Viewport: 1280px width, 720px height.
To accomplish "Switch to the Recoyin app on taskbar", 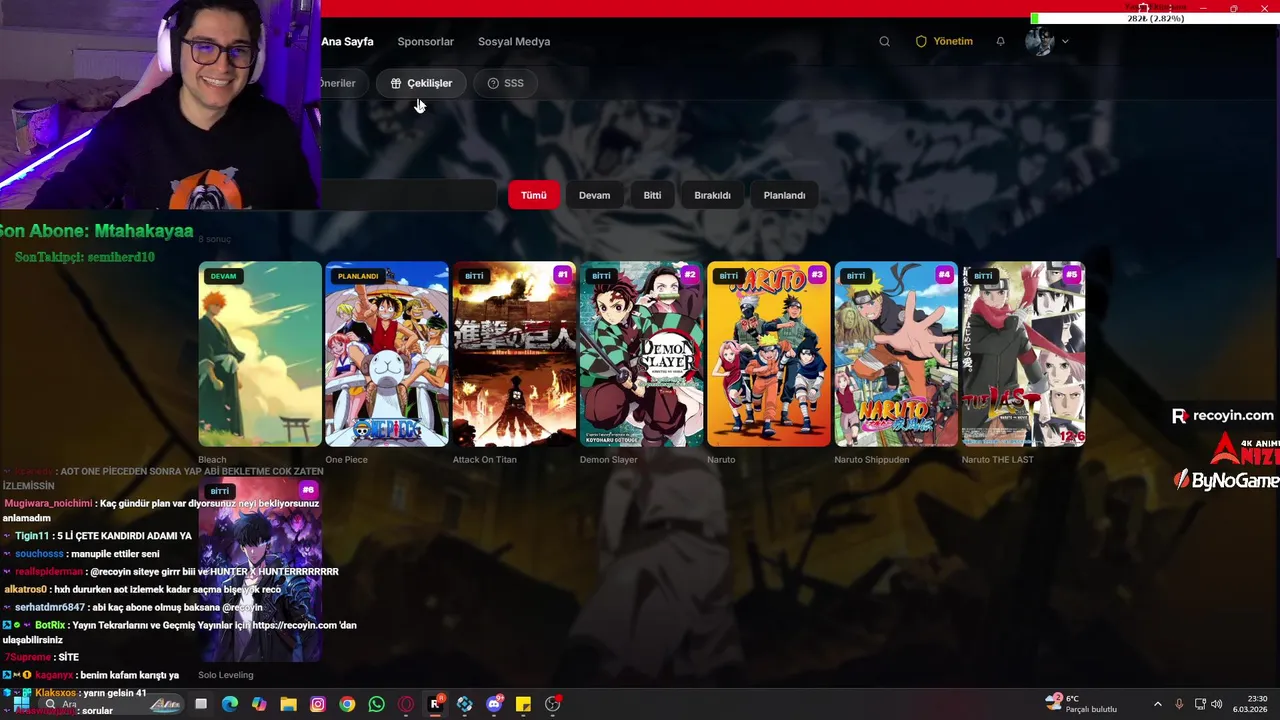I will pyautogui.click(x=436, y=704).
